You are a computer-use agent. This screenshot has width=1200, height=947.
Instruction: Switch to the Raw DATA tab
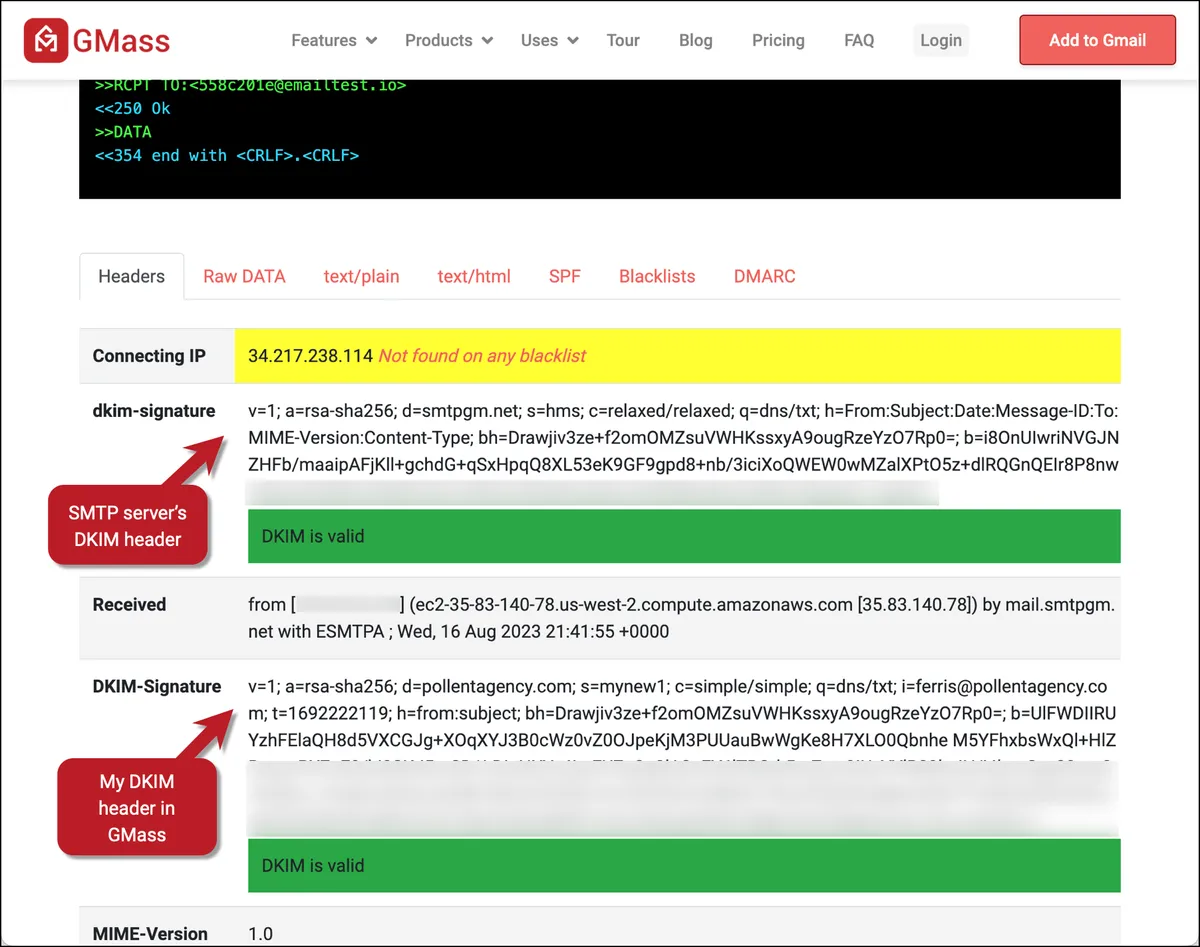pyautogui.click(x=244, y=276)
